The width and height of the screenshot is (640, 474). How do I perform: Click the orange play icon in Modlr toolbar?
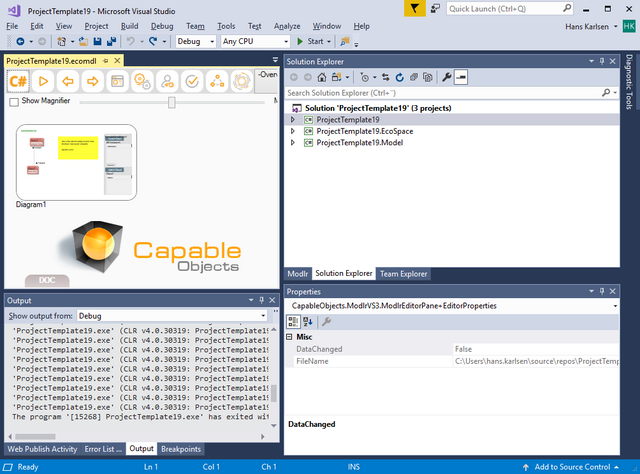pyautogui.click(x=43, y=81)
